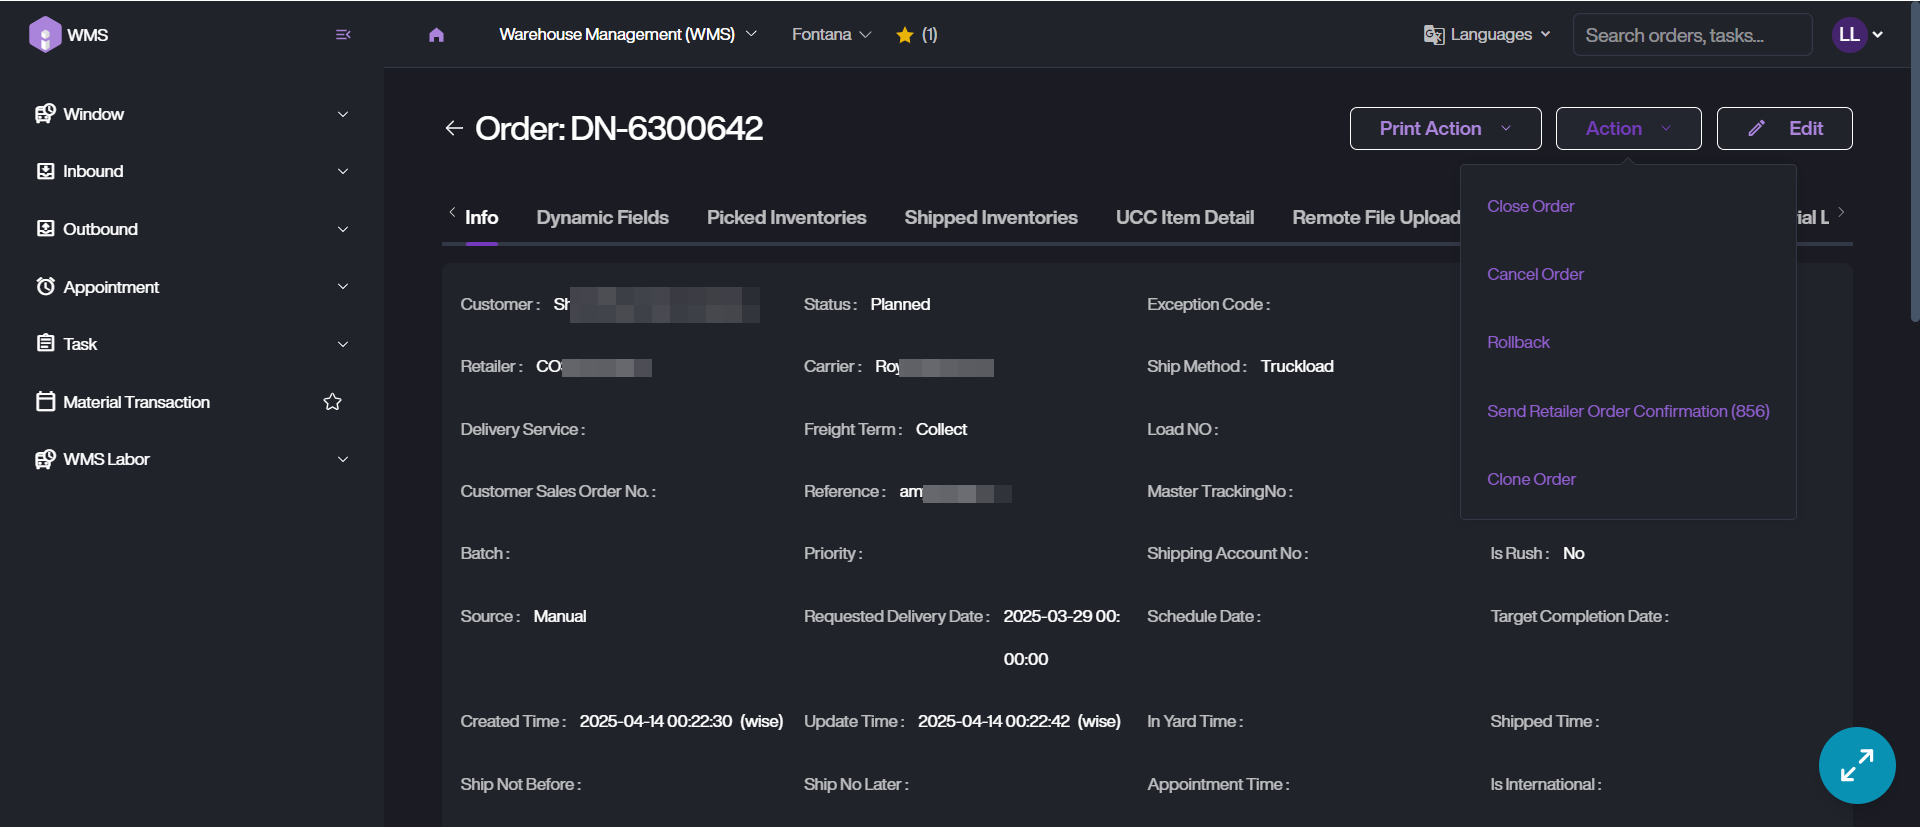Screen dimensions: 1920x827
Task: Expand the Print Action dropdown
Action: pos(1445,129)
